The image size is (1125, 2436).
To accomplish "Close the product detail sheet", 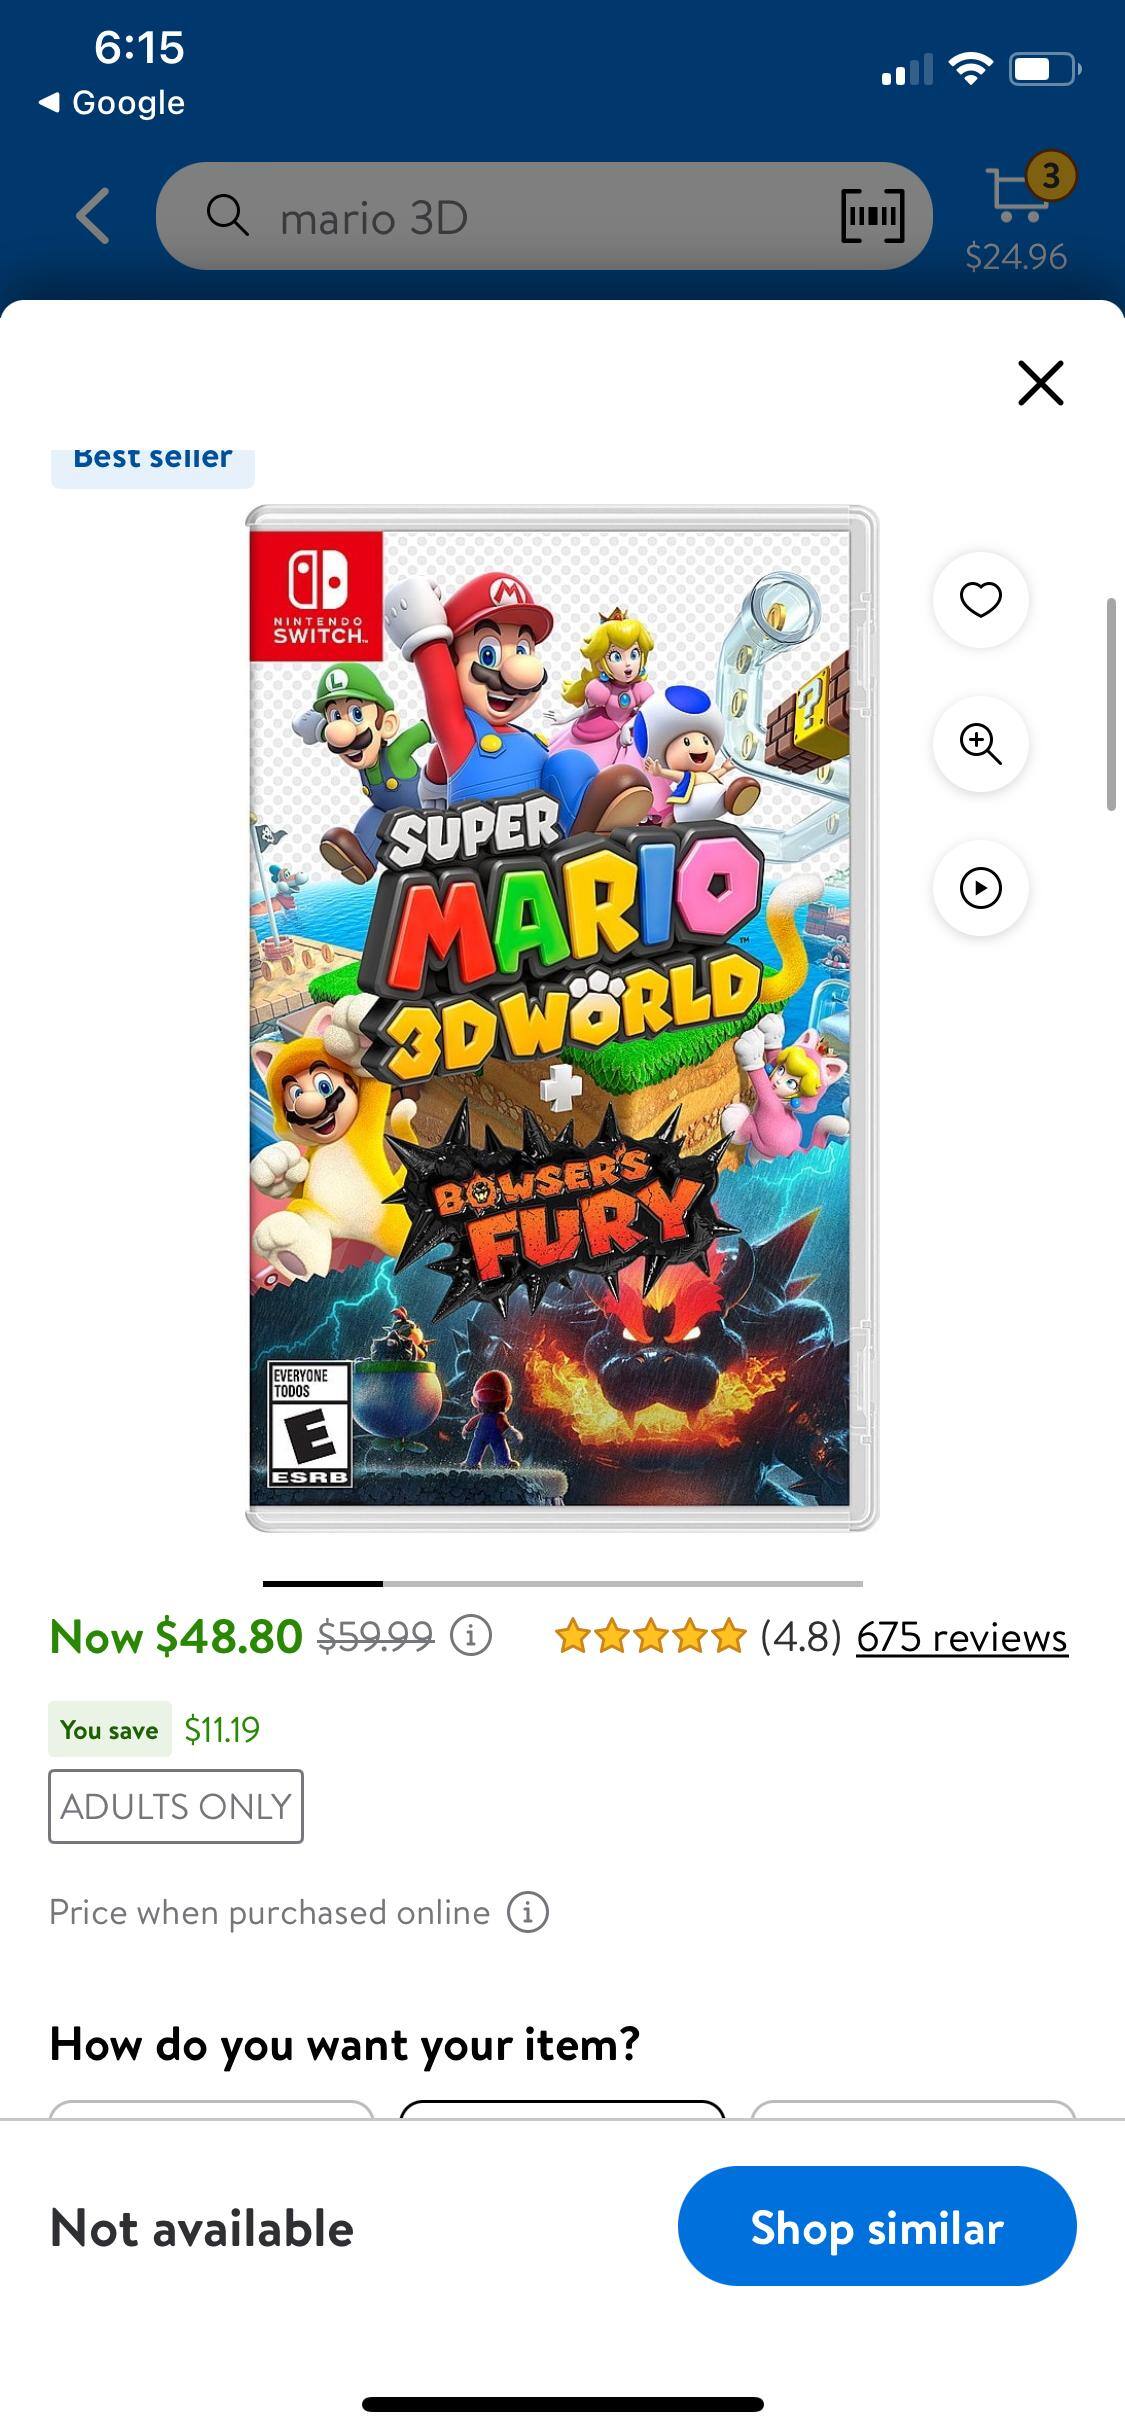I will pos(1040,383).
